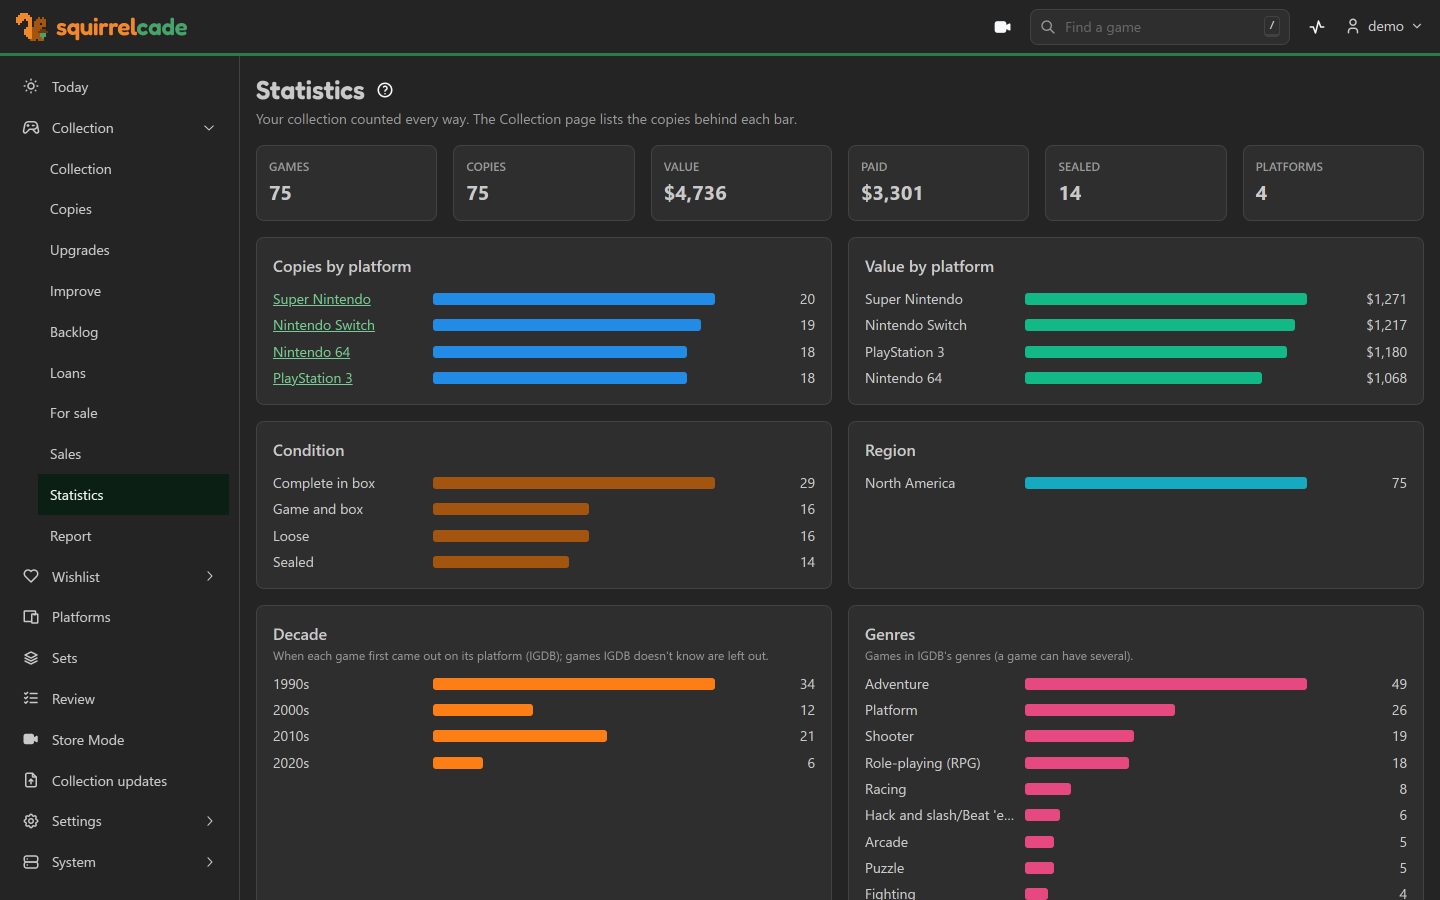Open the For sale page
Screen dimensions: 1440x900
(133, 413)
